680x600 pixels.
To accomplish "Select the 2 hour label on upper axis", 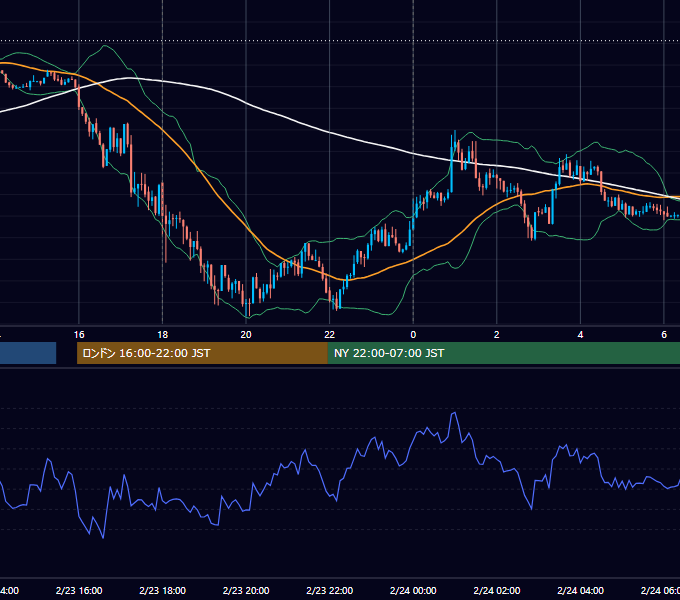I will point(497,335).
